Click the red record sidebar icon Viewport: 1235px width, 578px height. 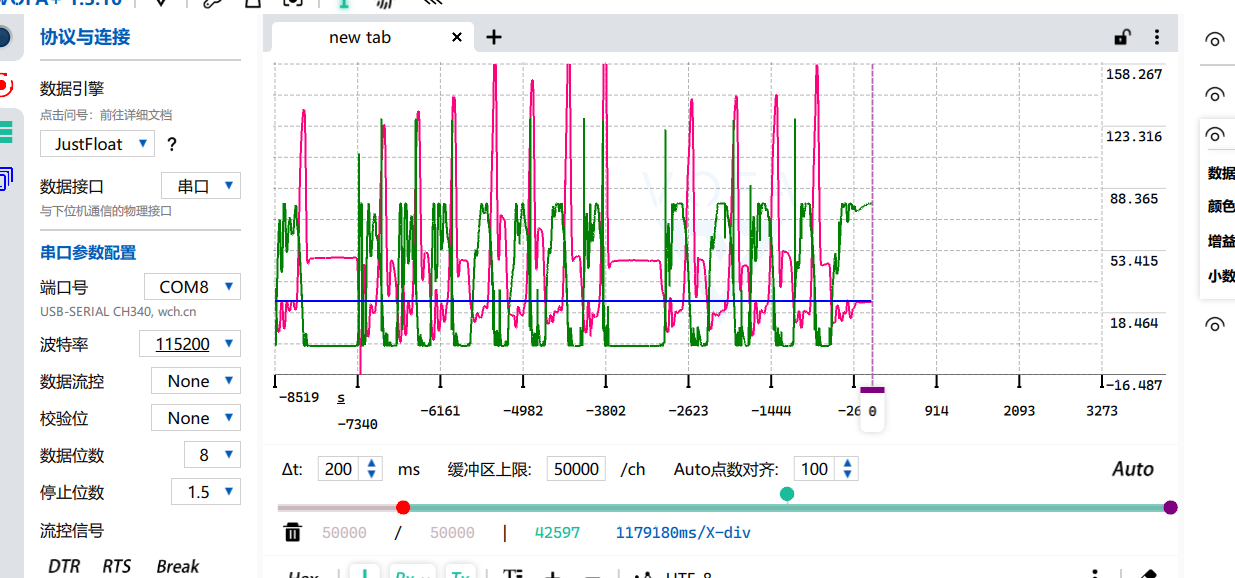(4, 84)
